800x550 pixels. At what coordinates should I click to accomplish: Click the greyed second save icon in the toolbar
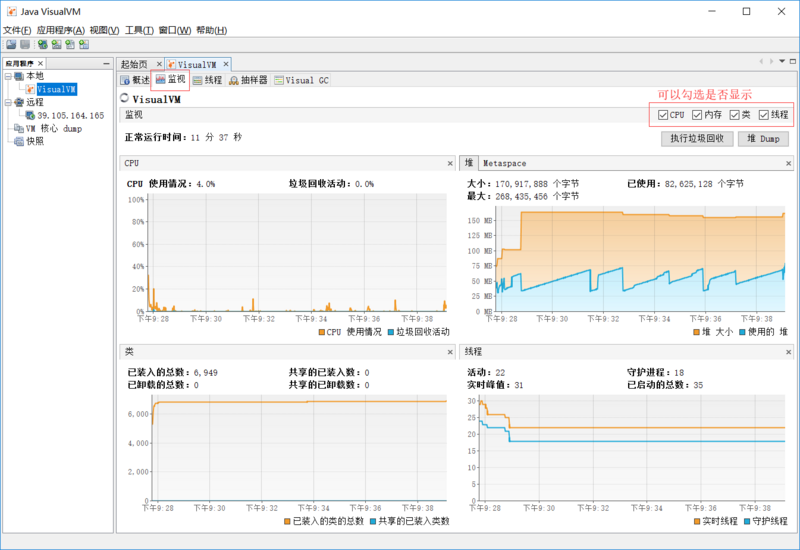tap(25, 44)
